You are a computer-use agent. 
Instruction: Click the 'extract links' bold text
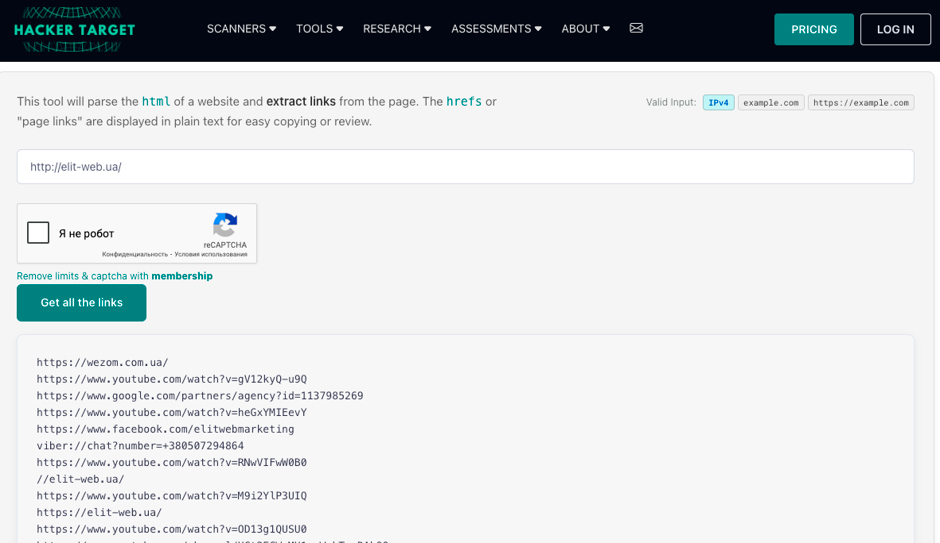pos(301,101)
